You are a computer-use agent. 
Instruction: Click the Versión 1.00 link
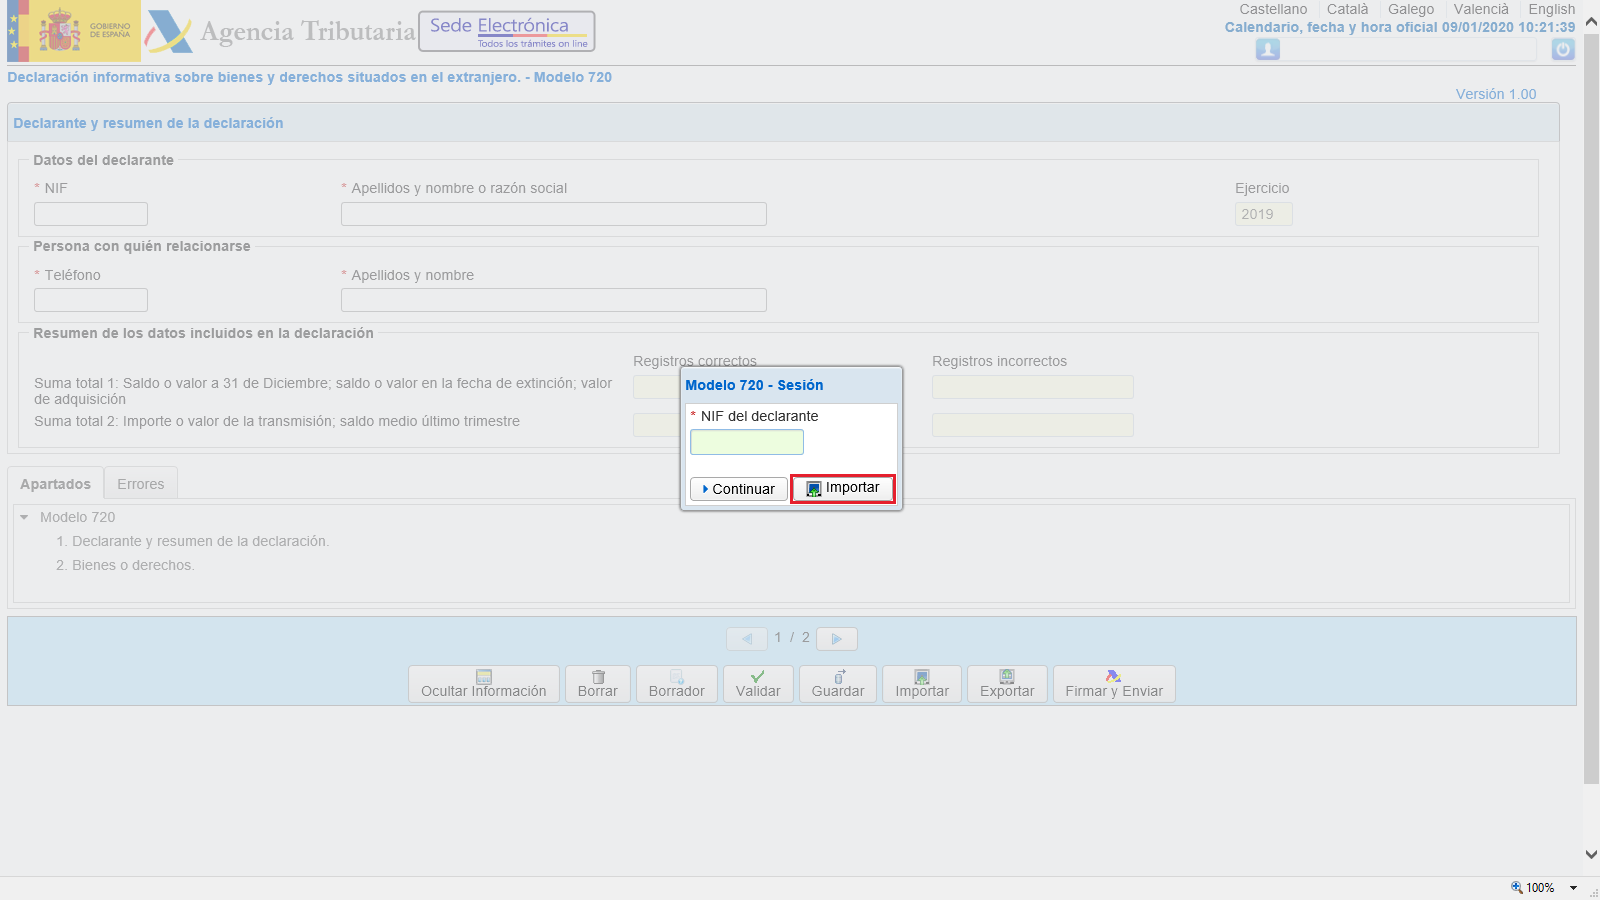click(x=1496, y=94)
